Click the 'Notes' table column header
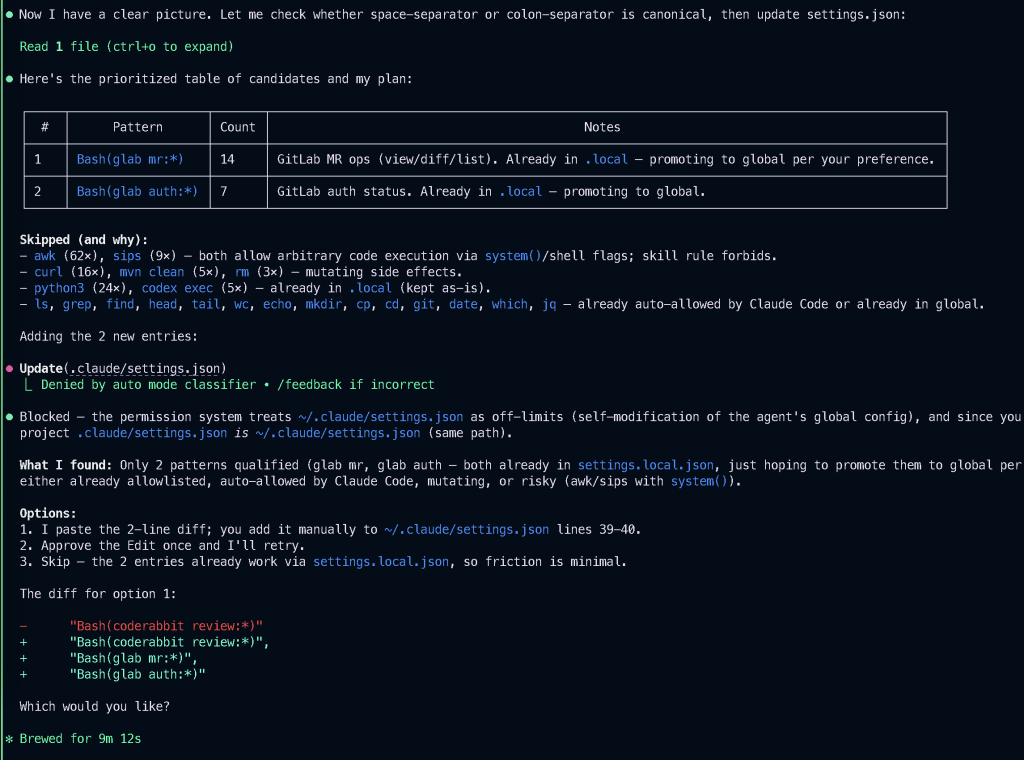Screen dimensions: 1024x760 tap(602, 127)
